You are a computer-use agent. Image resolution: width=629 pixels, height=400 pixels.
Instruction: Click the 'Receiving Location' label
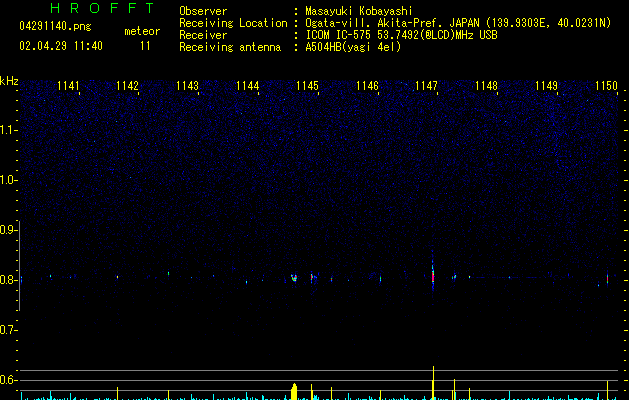tap(233, 23)
